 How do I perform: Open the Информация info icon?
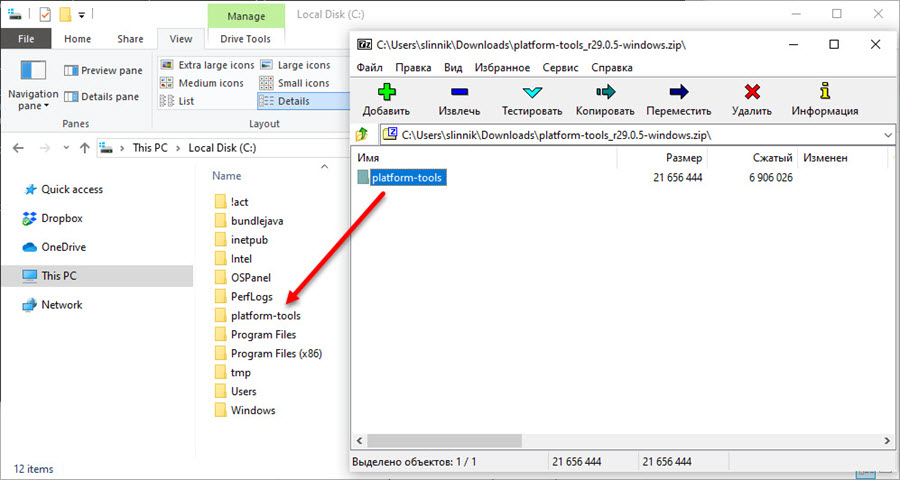pyautogui.click(x=825, y=91)
